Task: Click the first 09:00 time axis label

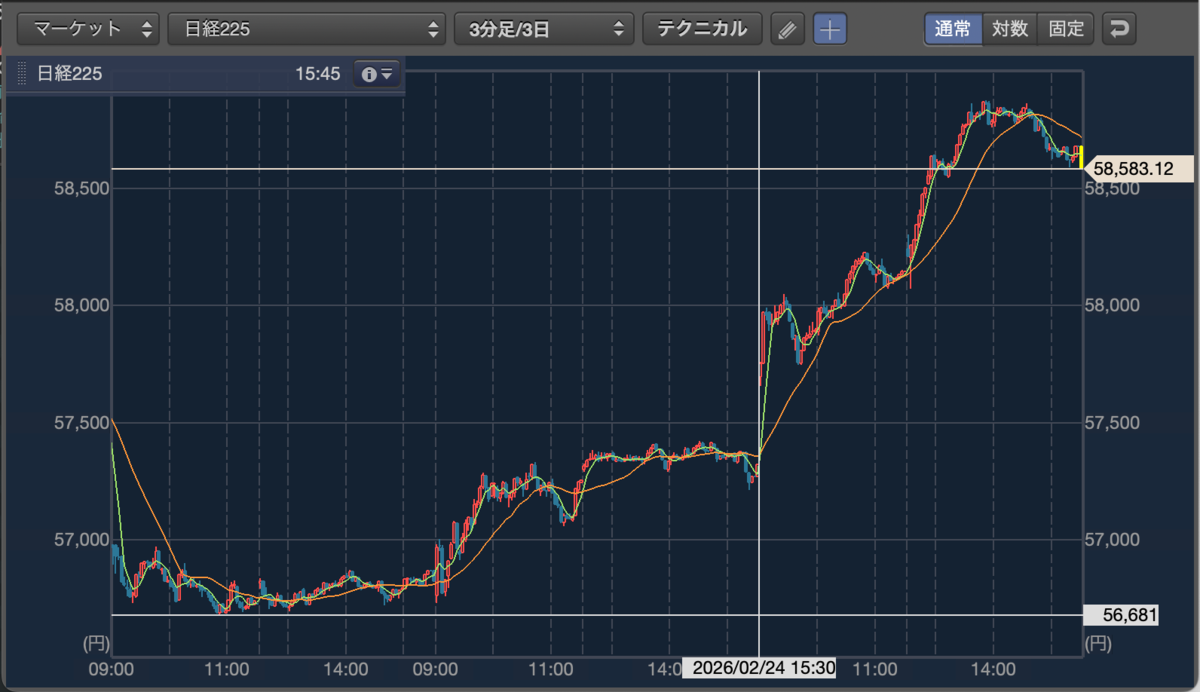Action: (x=112, y=668)
